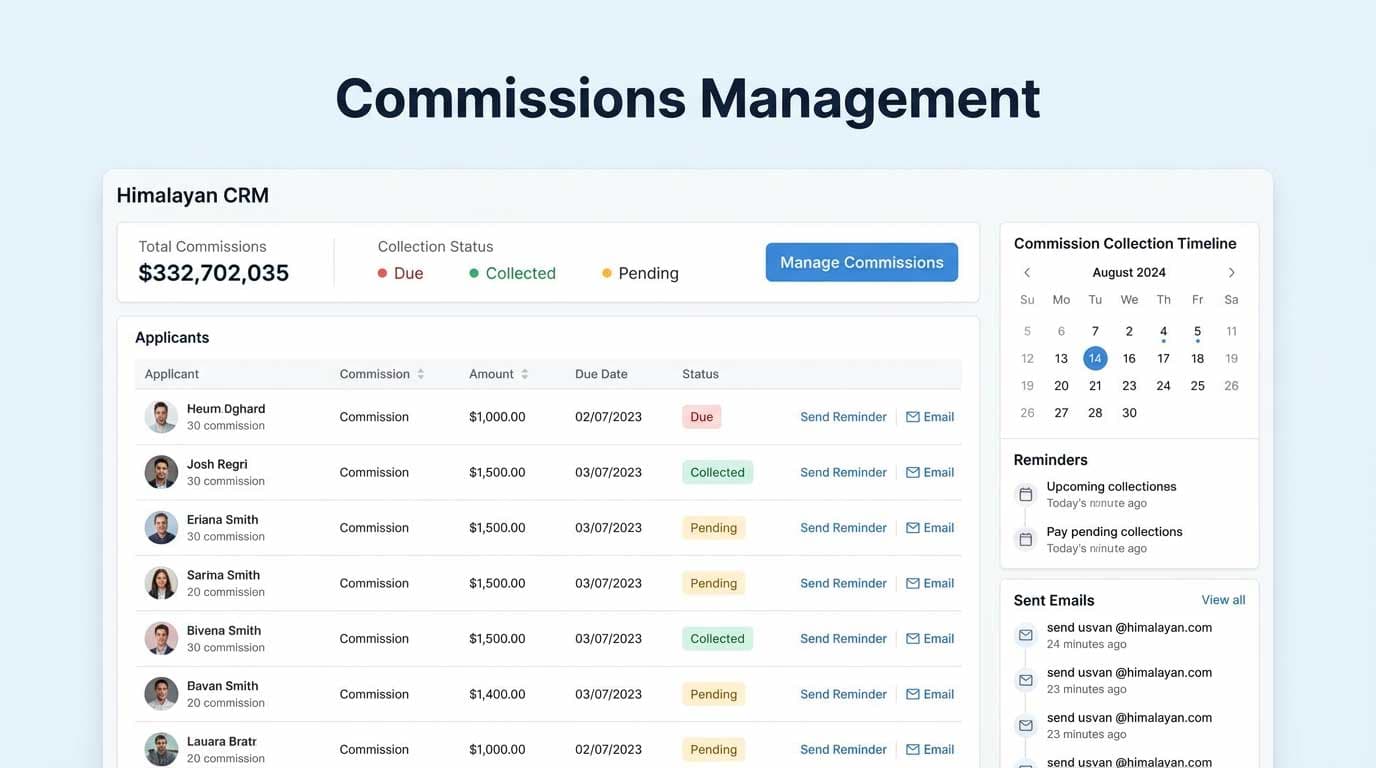Open View all sent emails
Viewport: 1376px width, 768px height.
click(1223, 599)
